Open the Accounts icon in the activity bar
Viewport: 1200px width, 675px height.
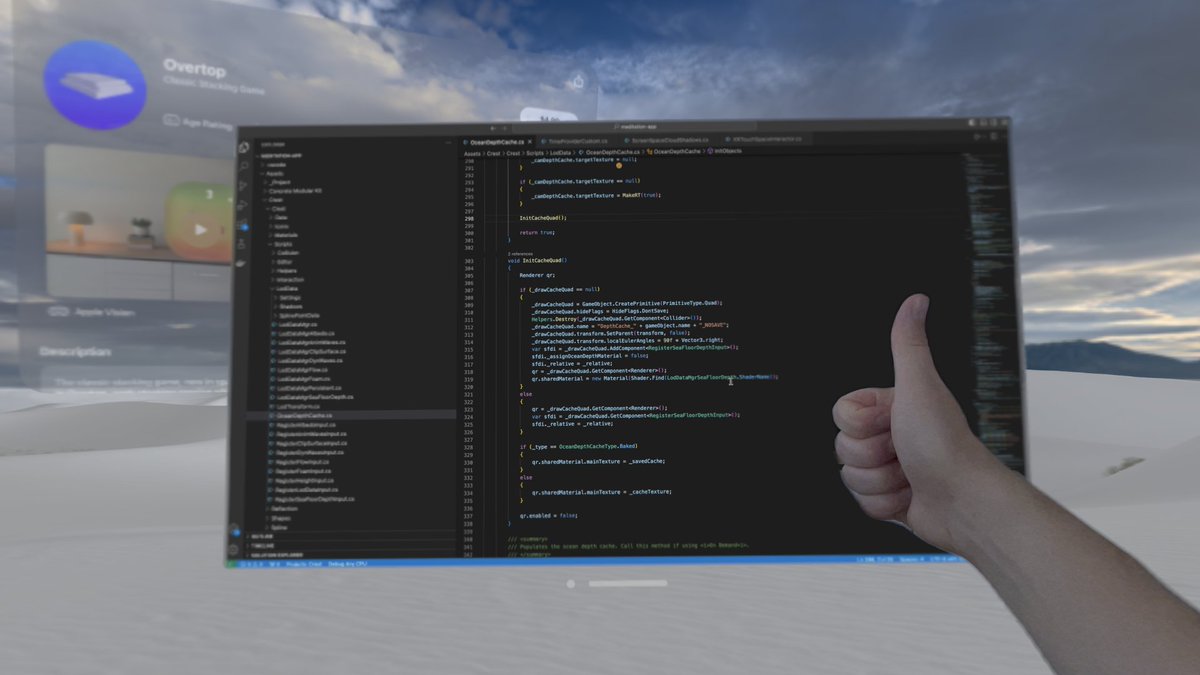point(235,532)
